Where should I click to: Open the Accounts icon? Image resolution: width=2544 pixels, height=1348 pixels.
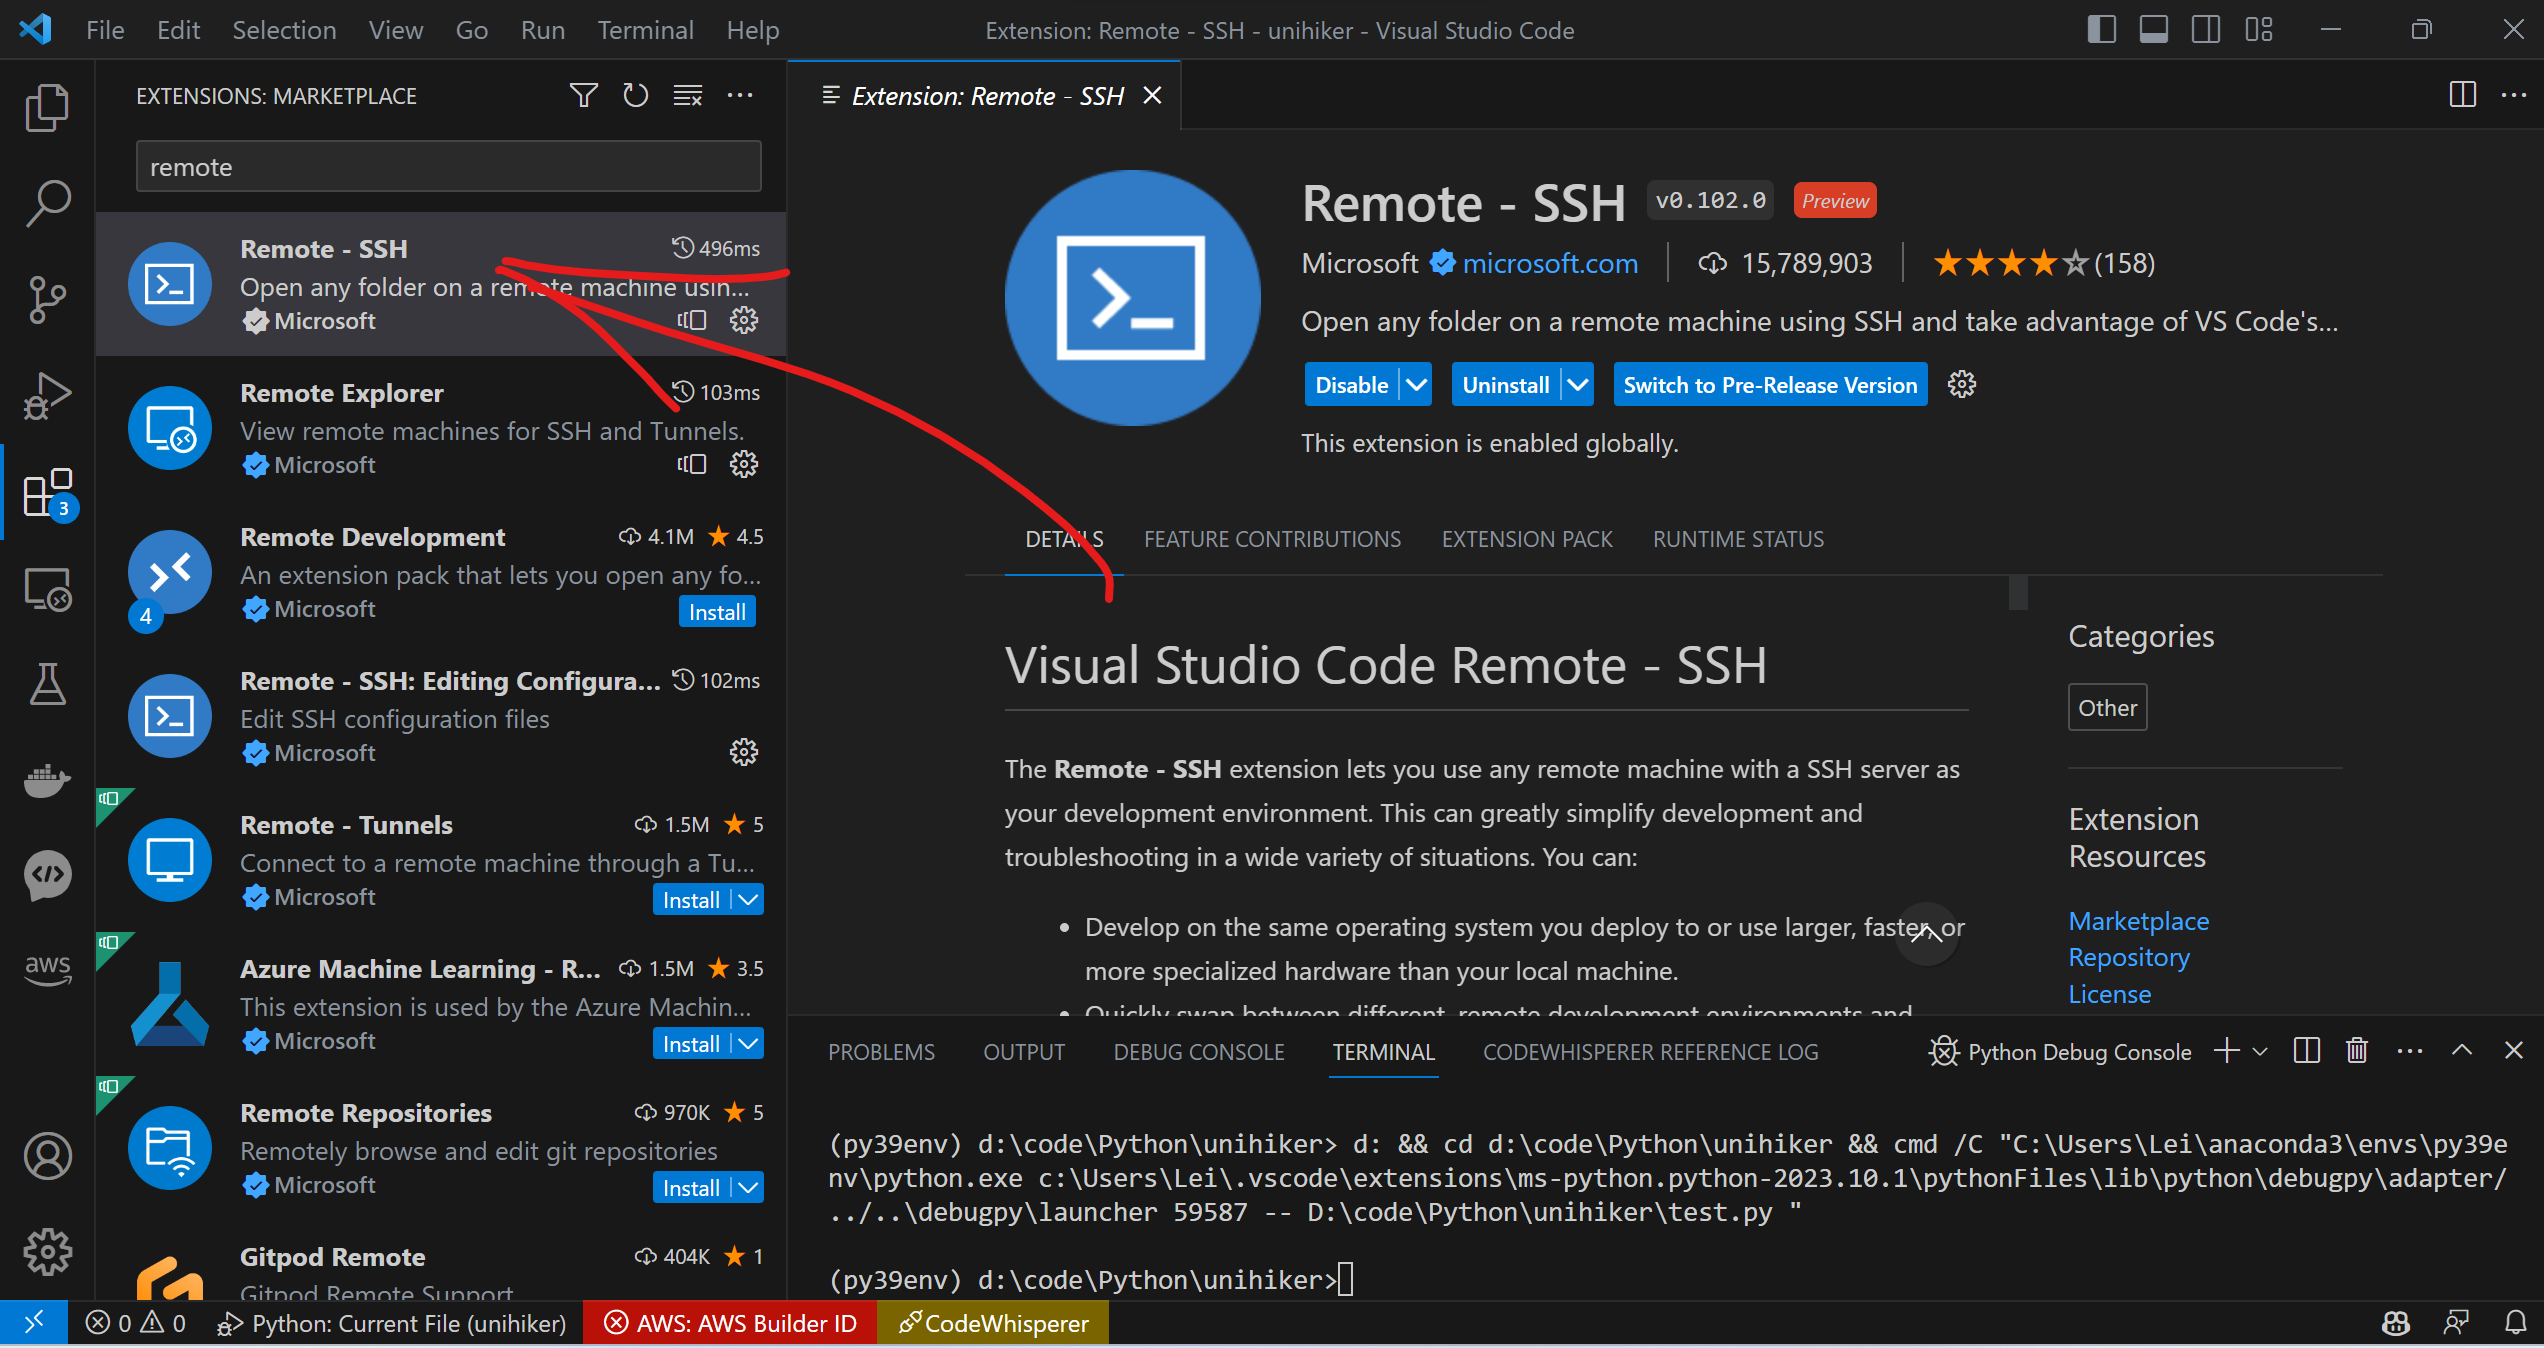point(47,1156)
